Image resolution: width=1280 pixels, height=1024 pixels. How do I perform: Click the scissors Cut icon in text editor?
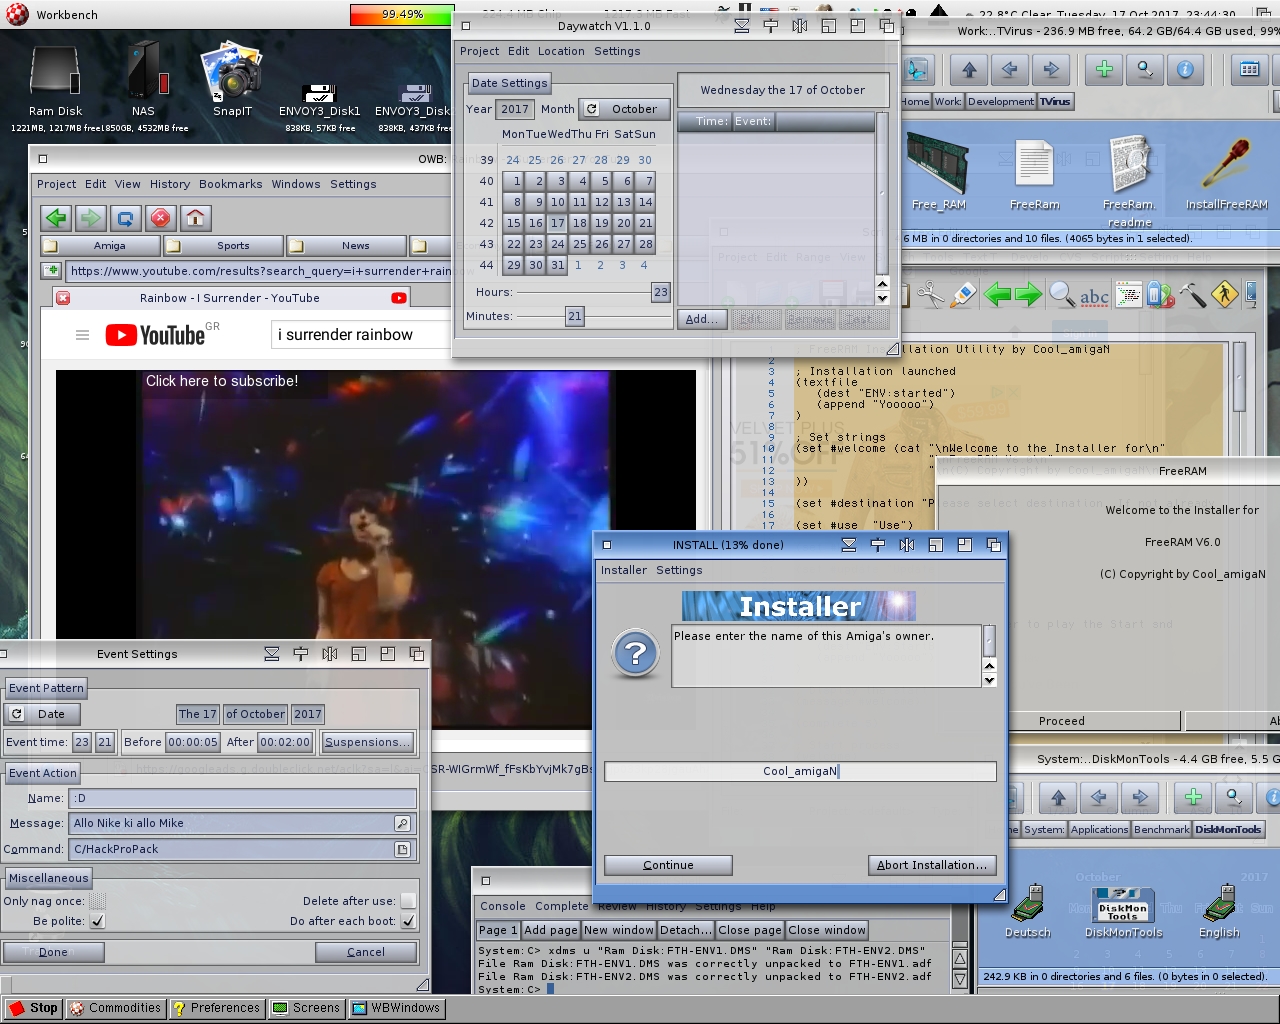tap(930, 295)
